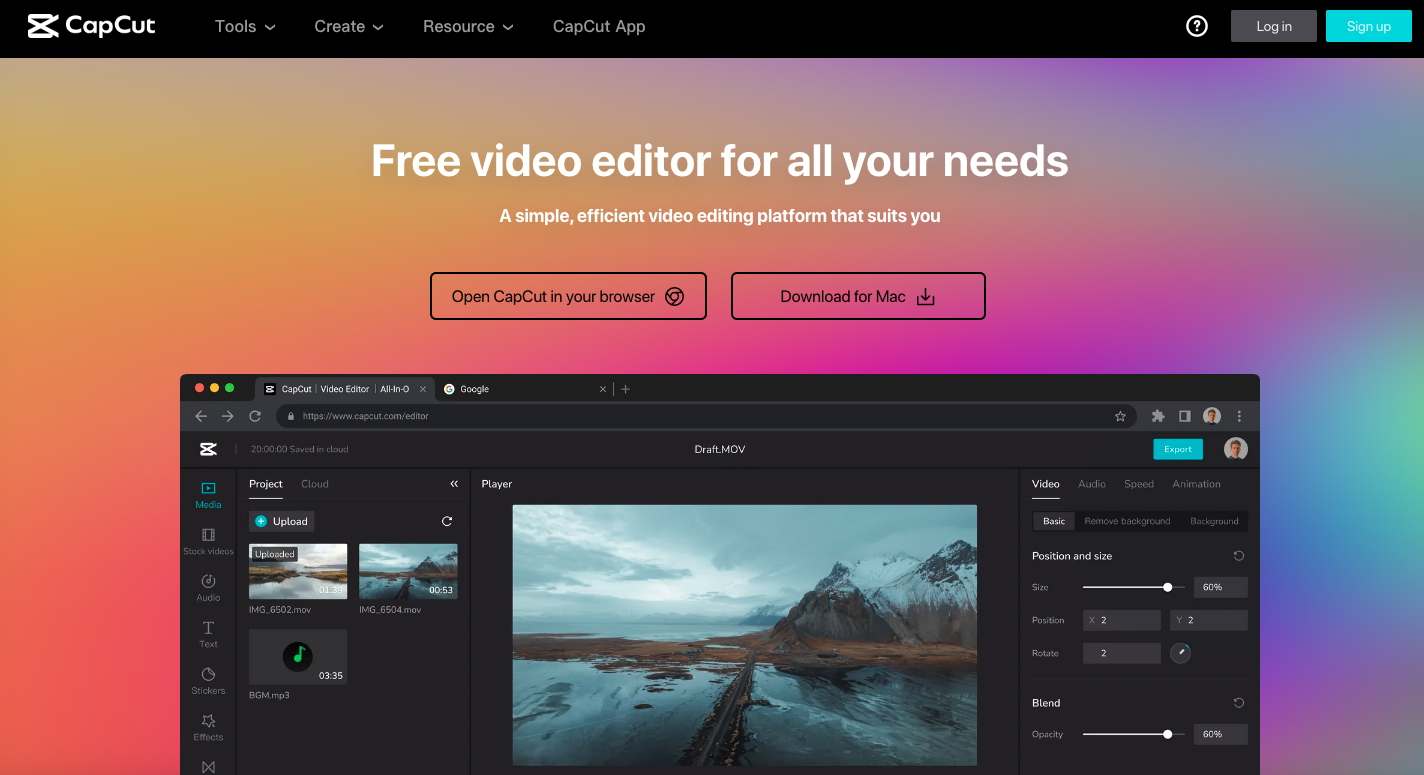Select the Animation properties tab
Image resolution: width=1424 pixels, height=775 pixels.
click(1197, 484)
